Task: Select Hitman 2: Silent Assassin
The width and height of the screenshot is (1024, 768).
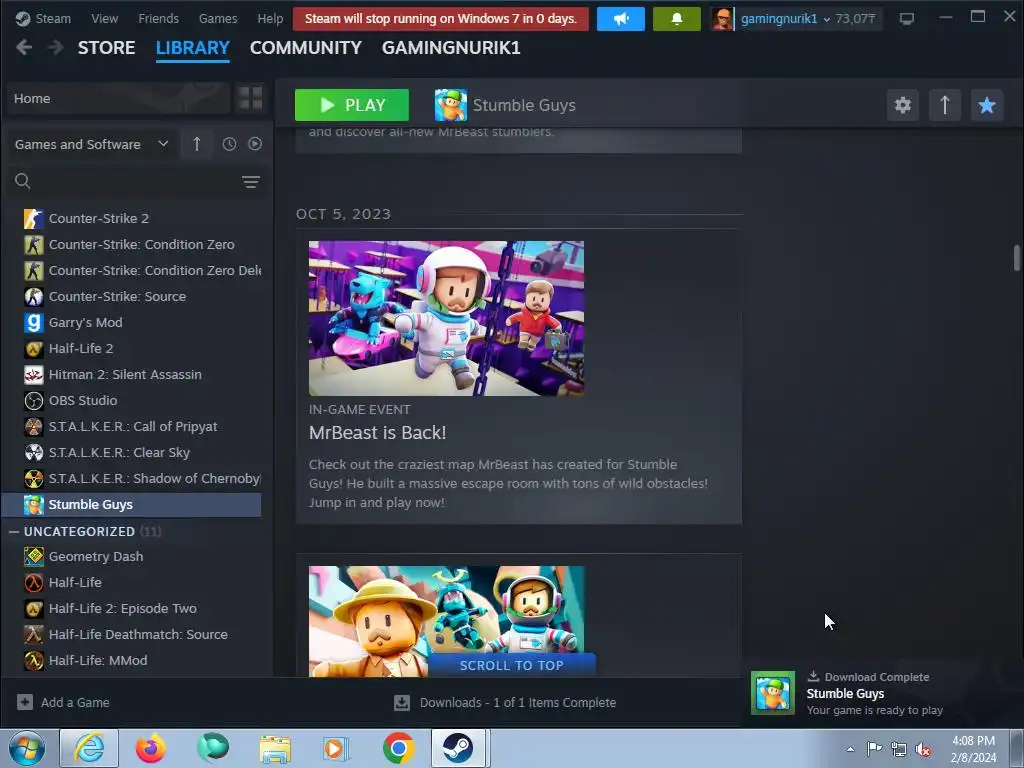Action: [125, 375]
